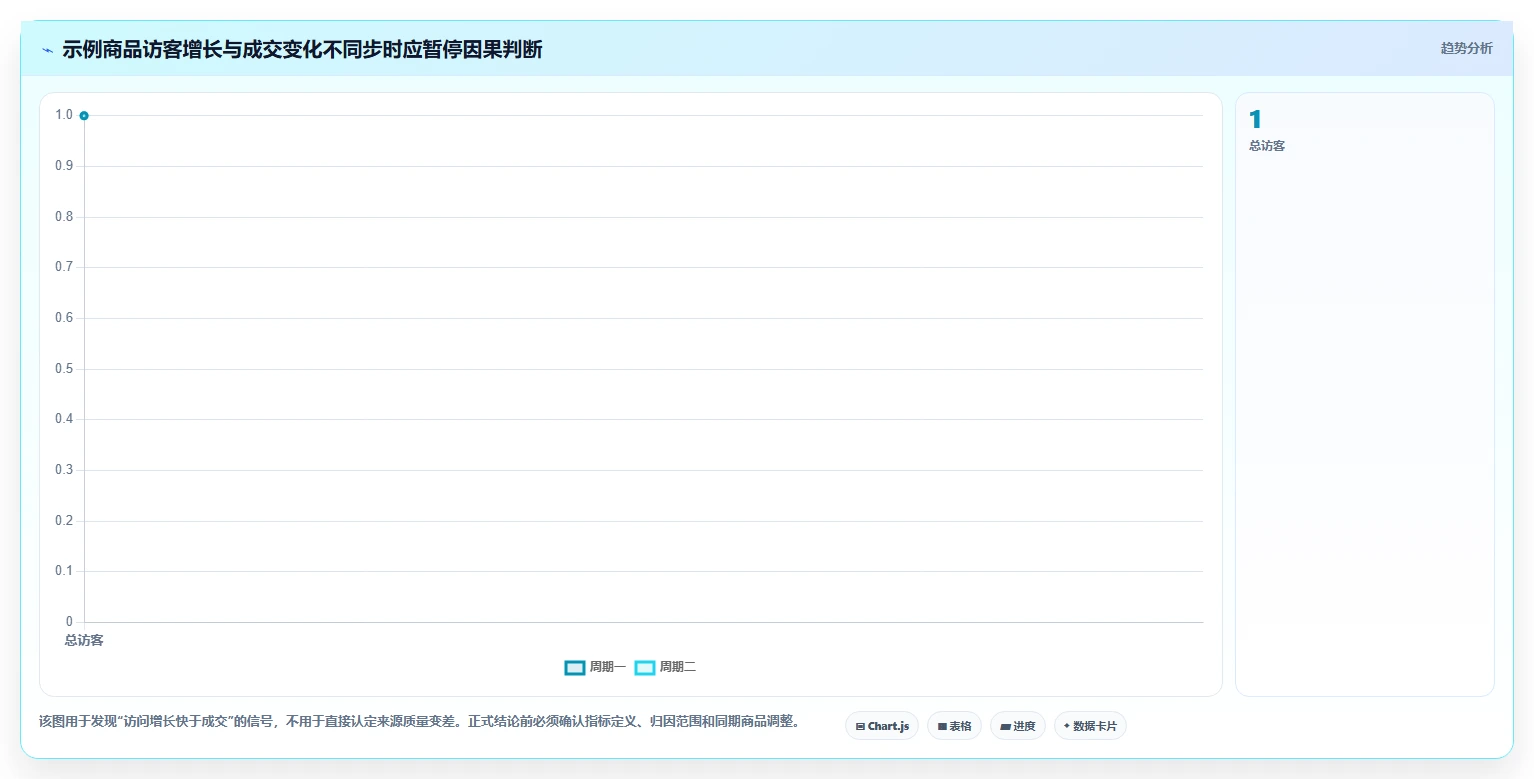Click the y-axis label 0.1

pyautogui.click(x=64, y=571)
